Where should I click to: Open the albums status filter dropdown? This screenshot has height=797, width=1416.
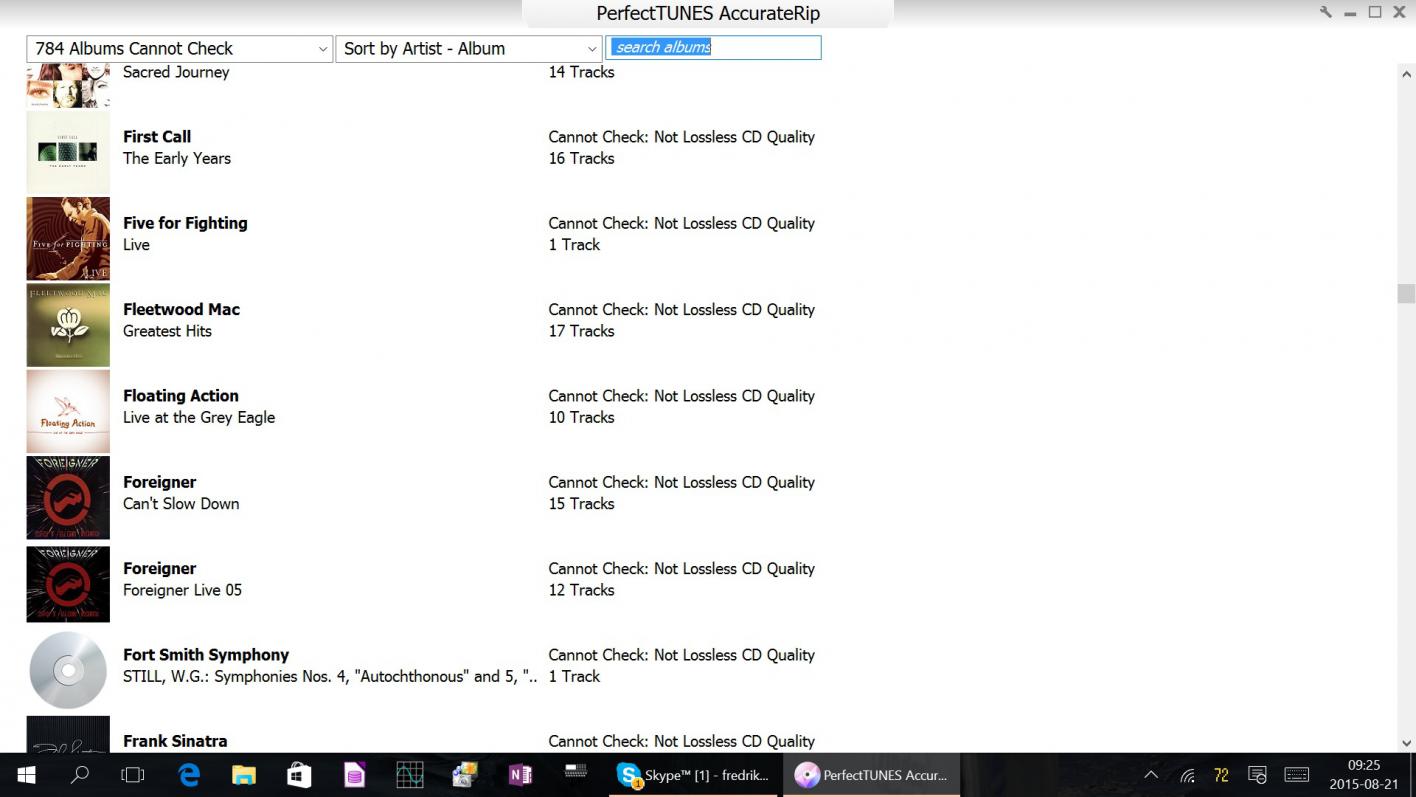180,48
